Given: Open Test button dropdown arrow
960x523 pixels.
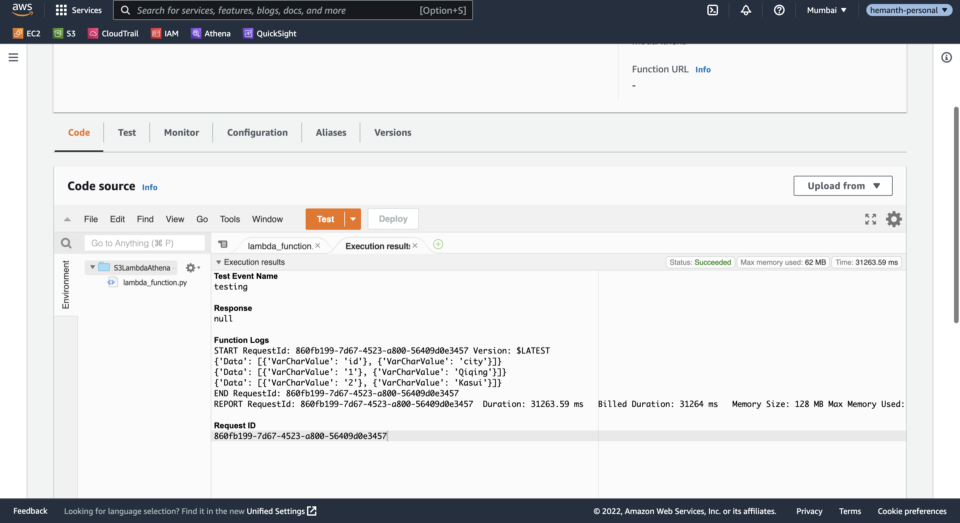Looking at the screenshot, I should (x=353, y=219).
